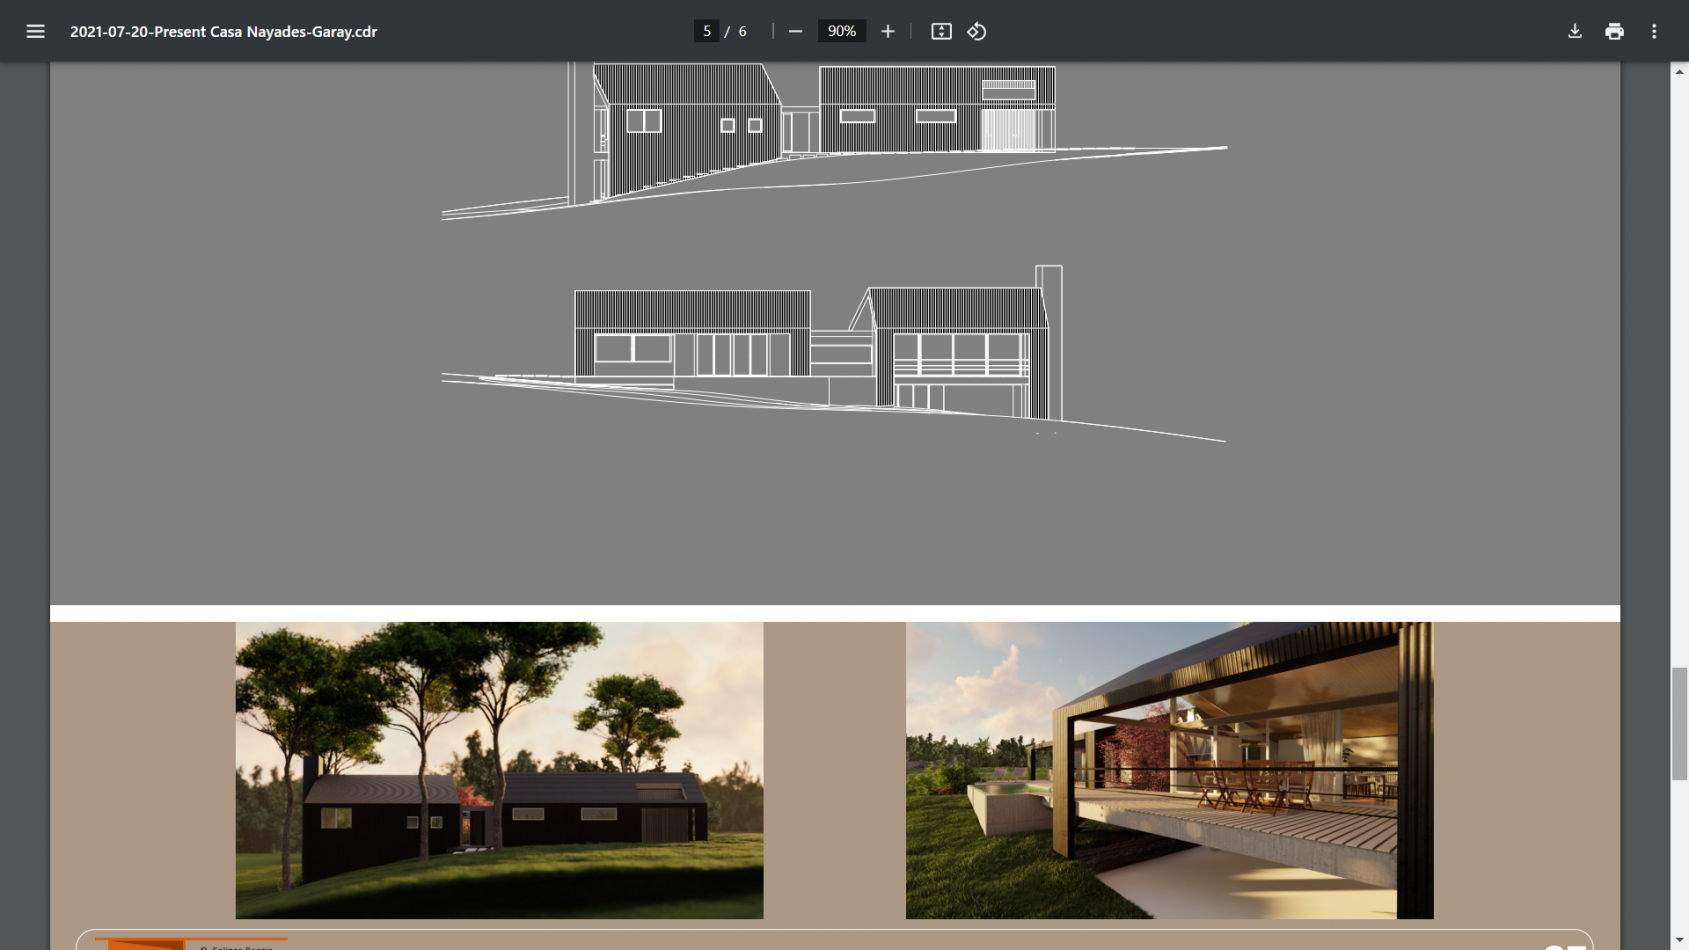Edit the current page number field
This screenshot has width=1689, height=950.
click(706, 31)
